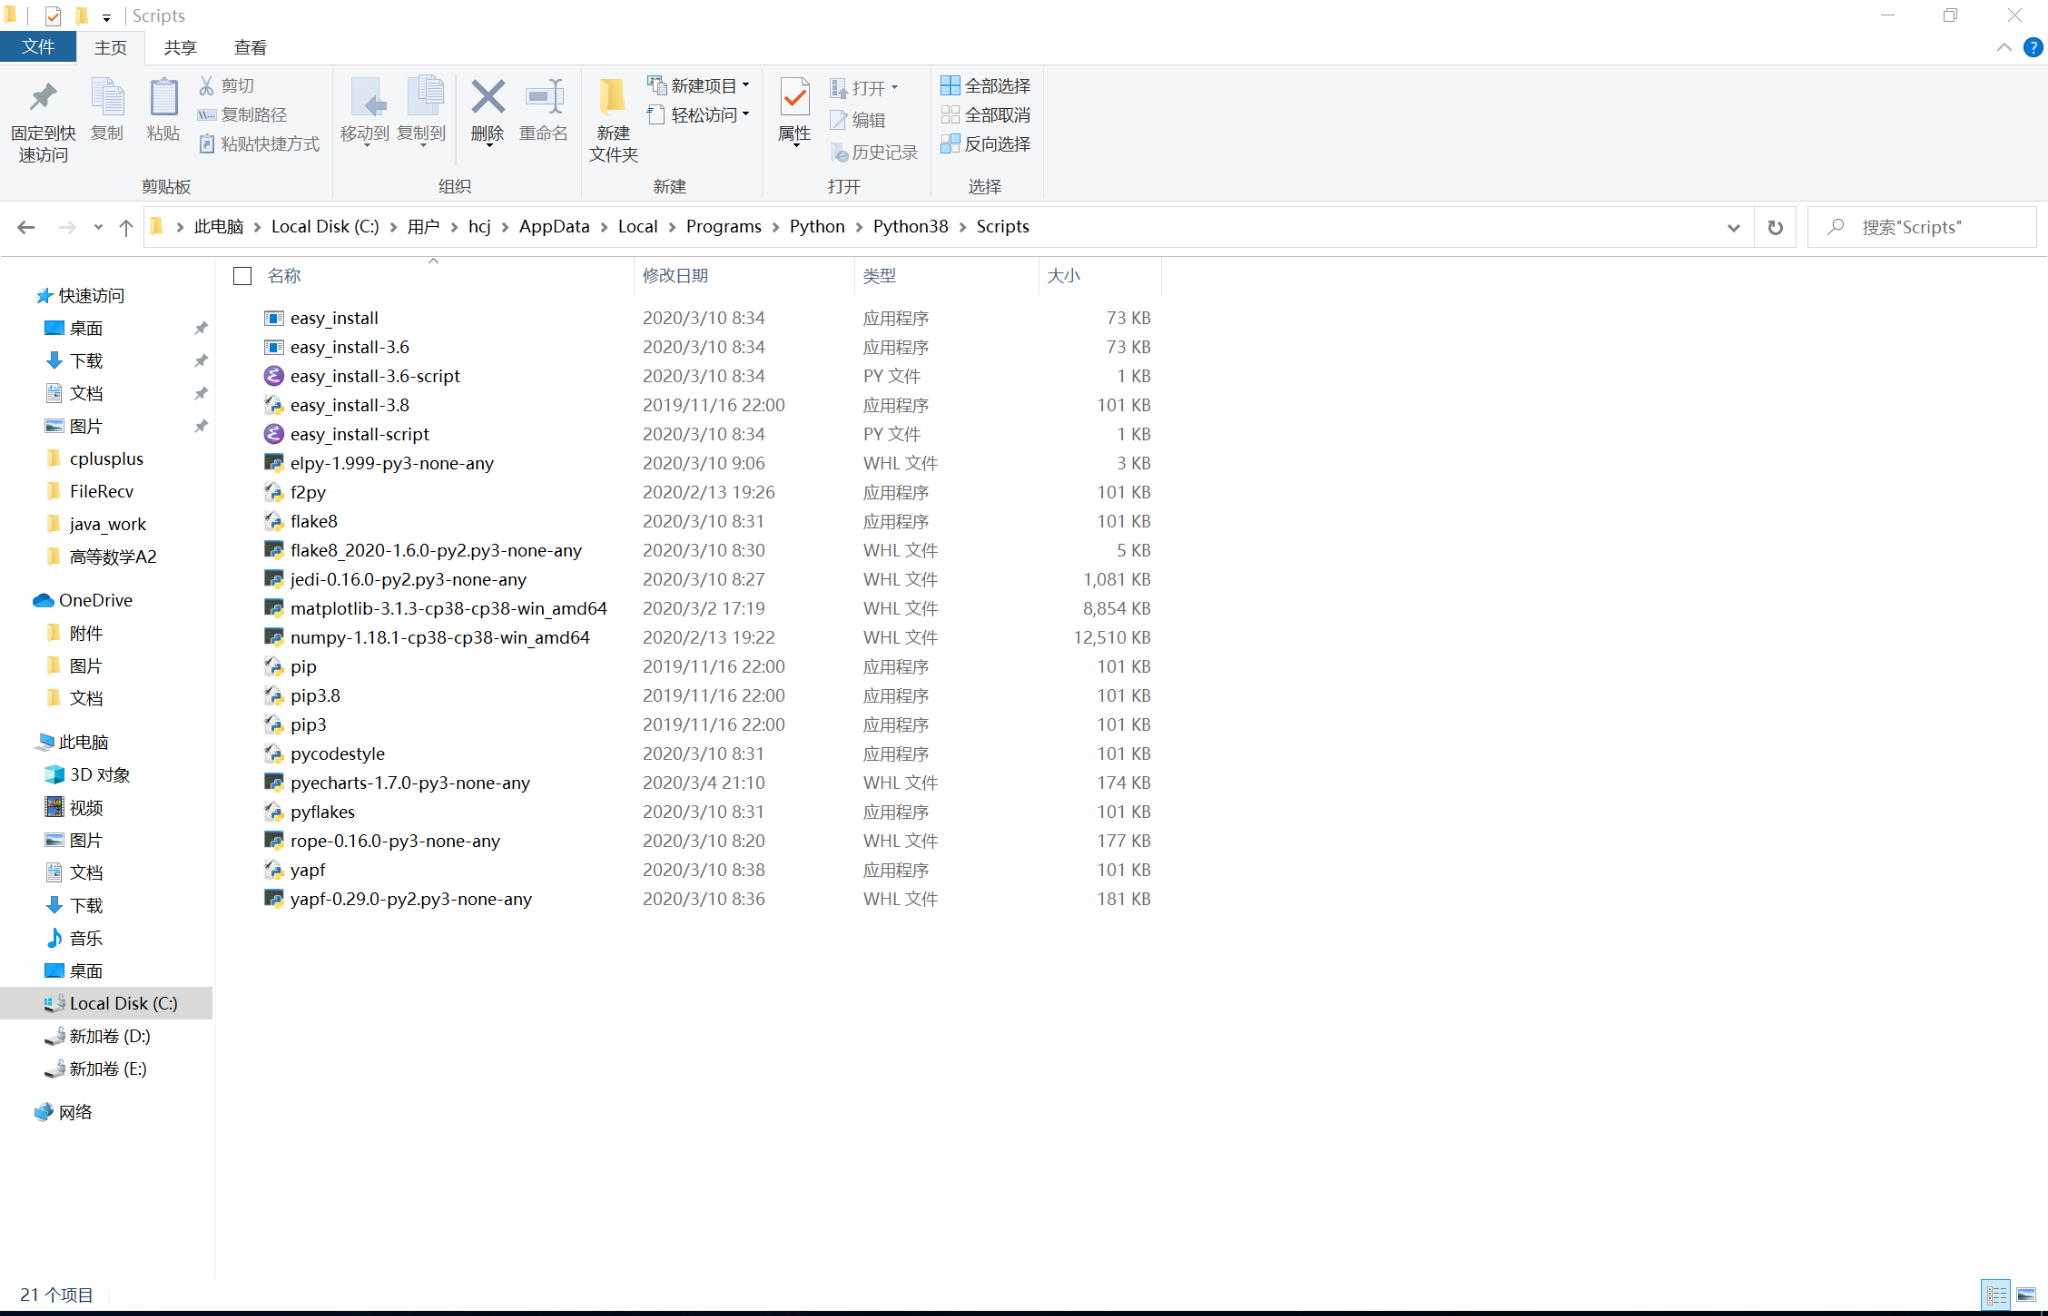Open the 新建项目 dropdown
The image size is (2048, 1316).
[x=699, y=86]
